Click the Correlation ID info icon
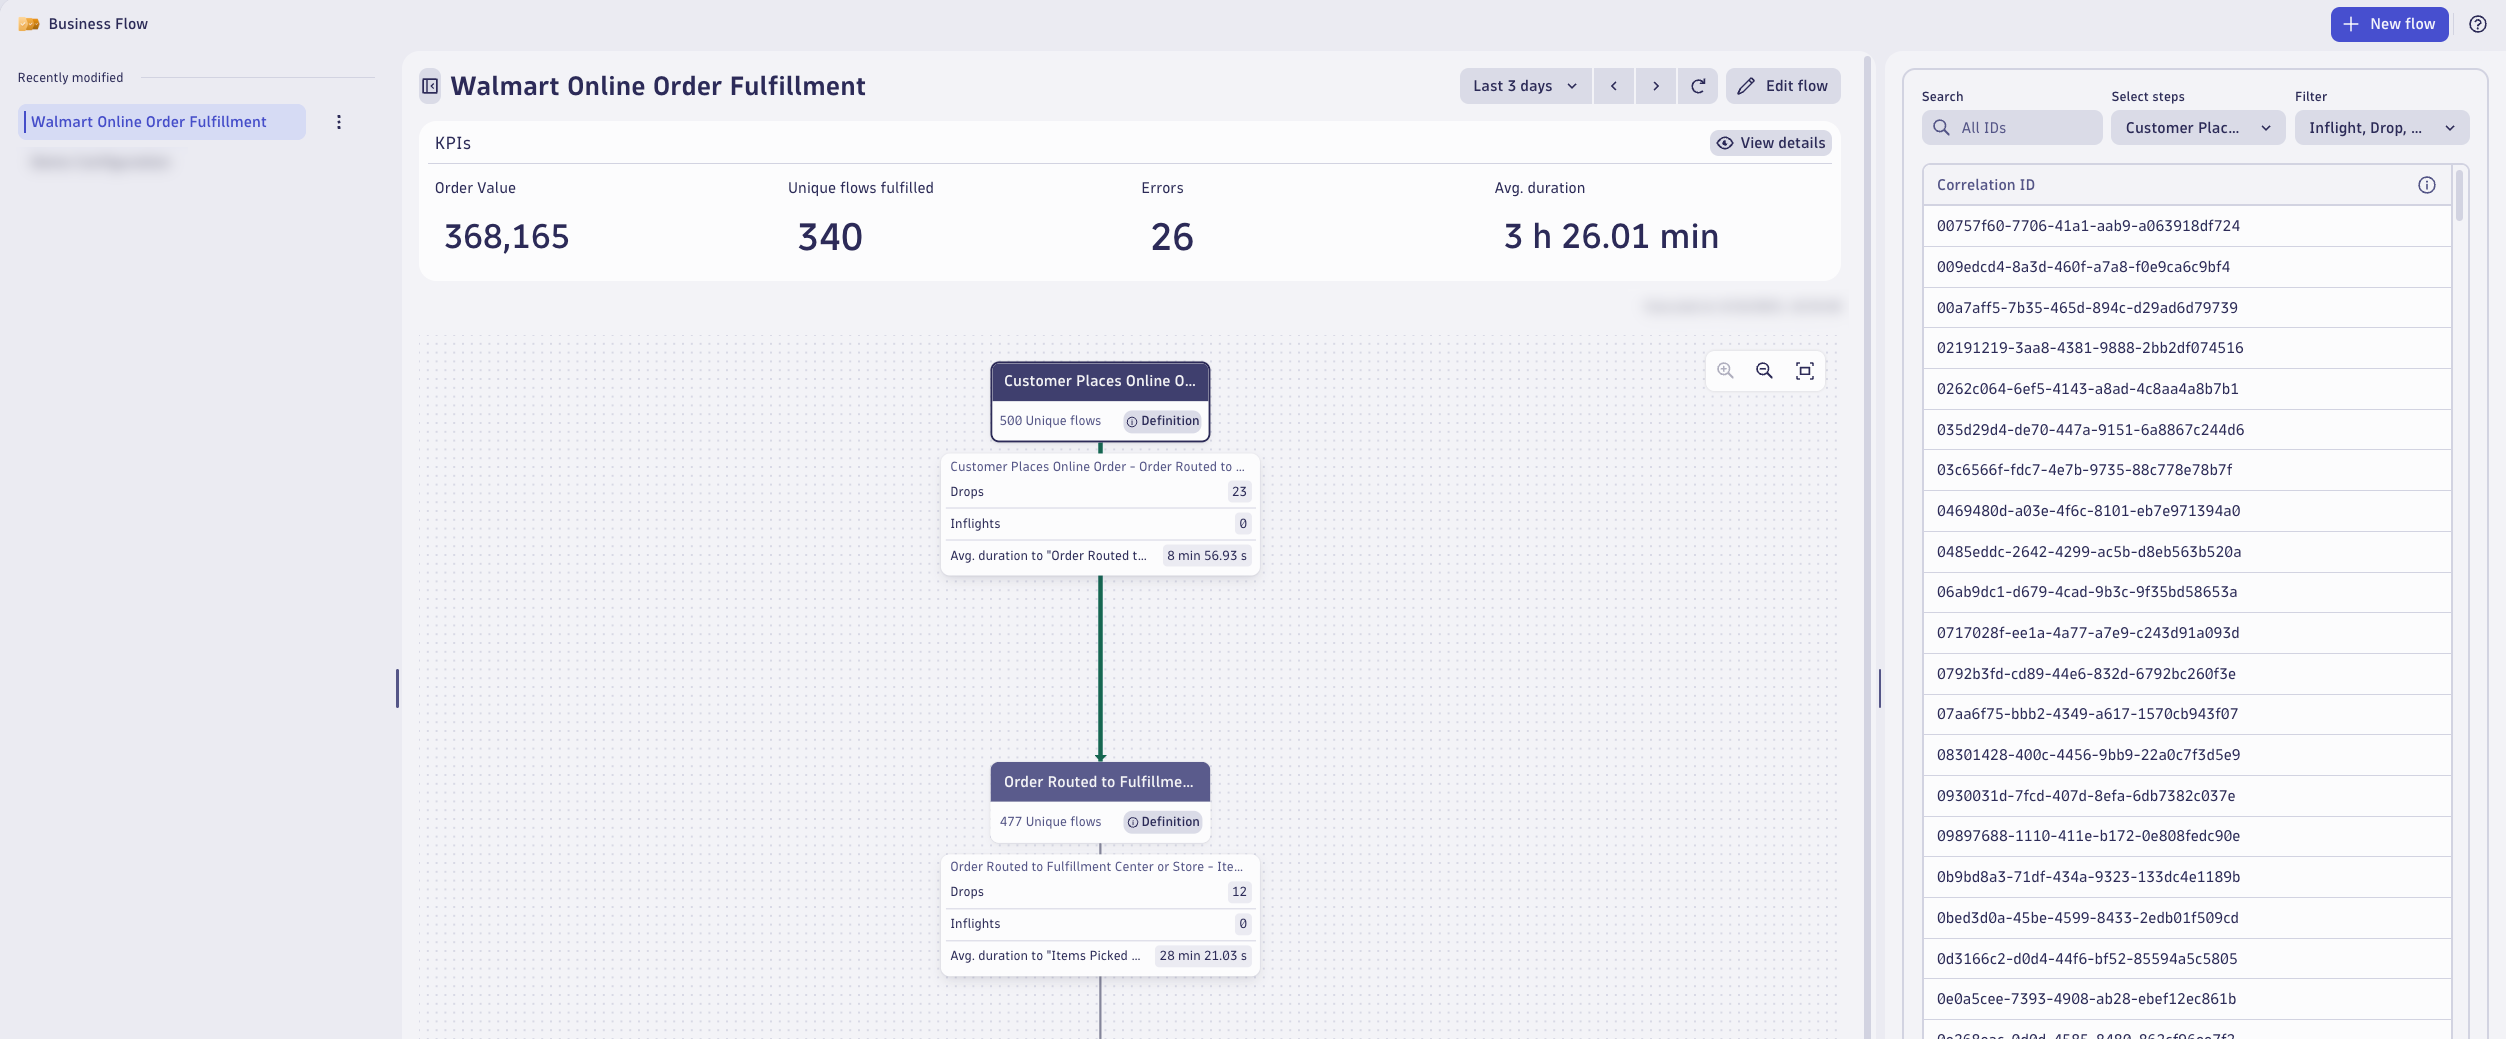The height and width of the screenshot is (1039, 2506). (2427, 185)
